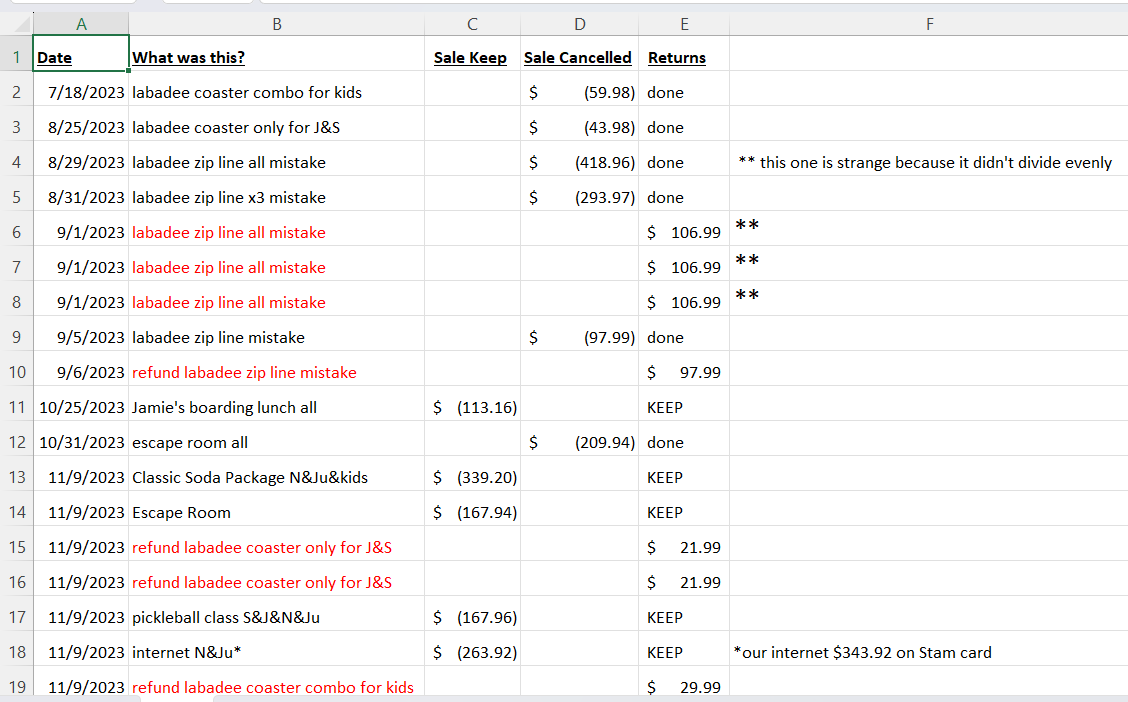Select column header F
This screenshot has width=1128, height=702.
click(x=929, y=20)
